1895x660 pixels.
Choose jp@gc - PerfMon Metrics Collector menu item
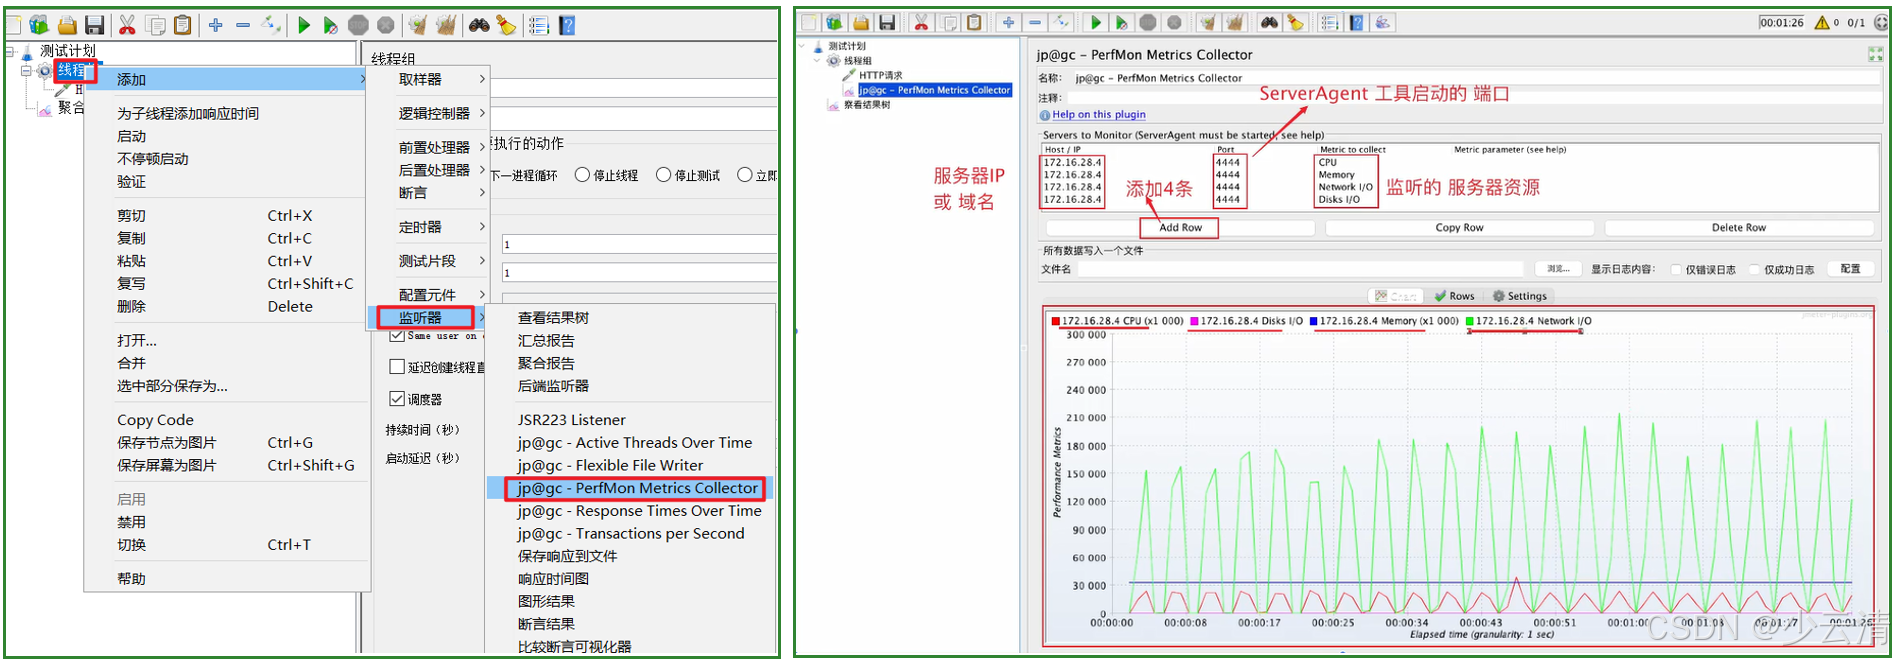637,488
